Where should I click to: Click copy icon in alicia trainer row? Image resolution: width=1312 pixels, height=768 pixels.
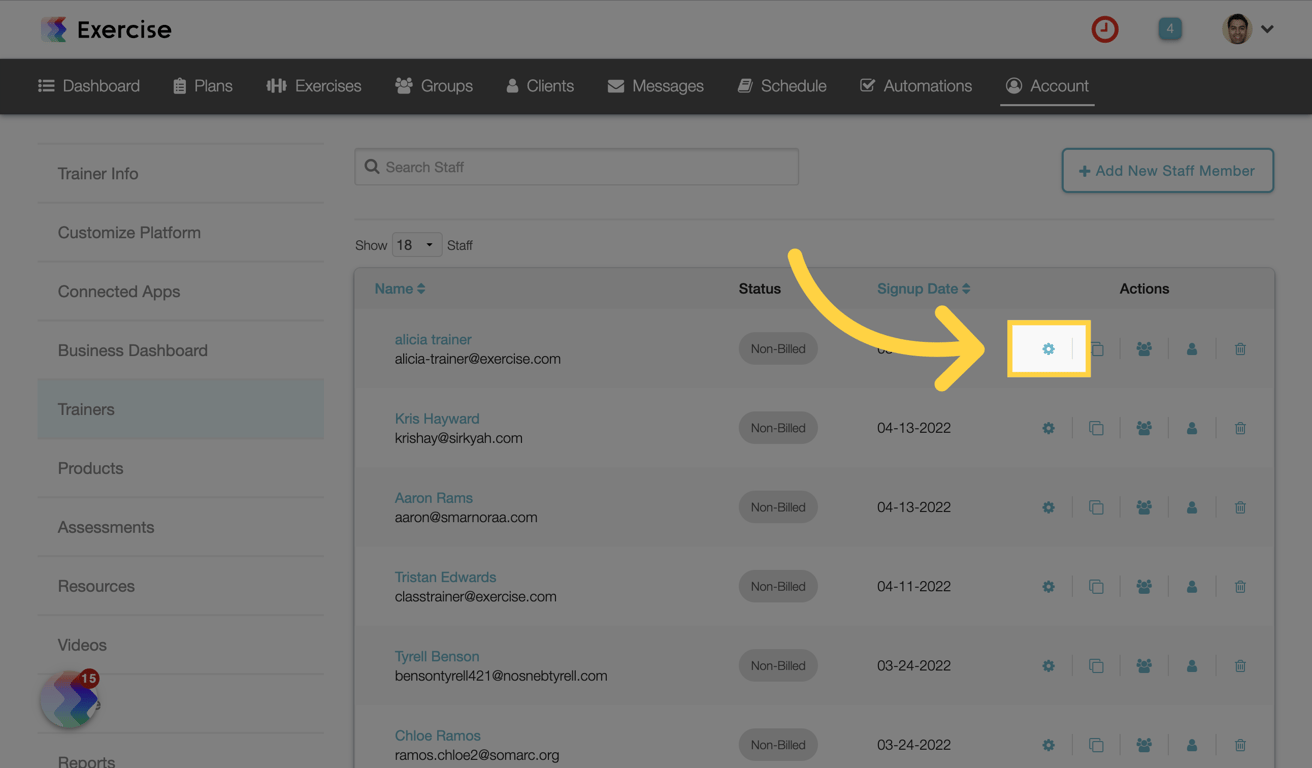coord(1096,349)
